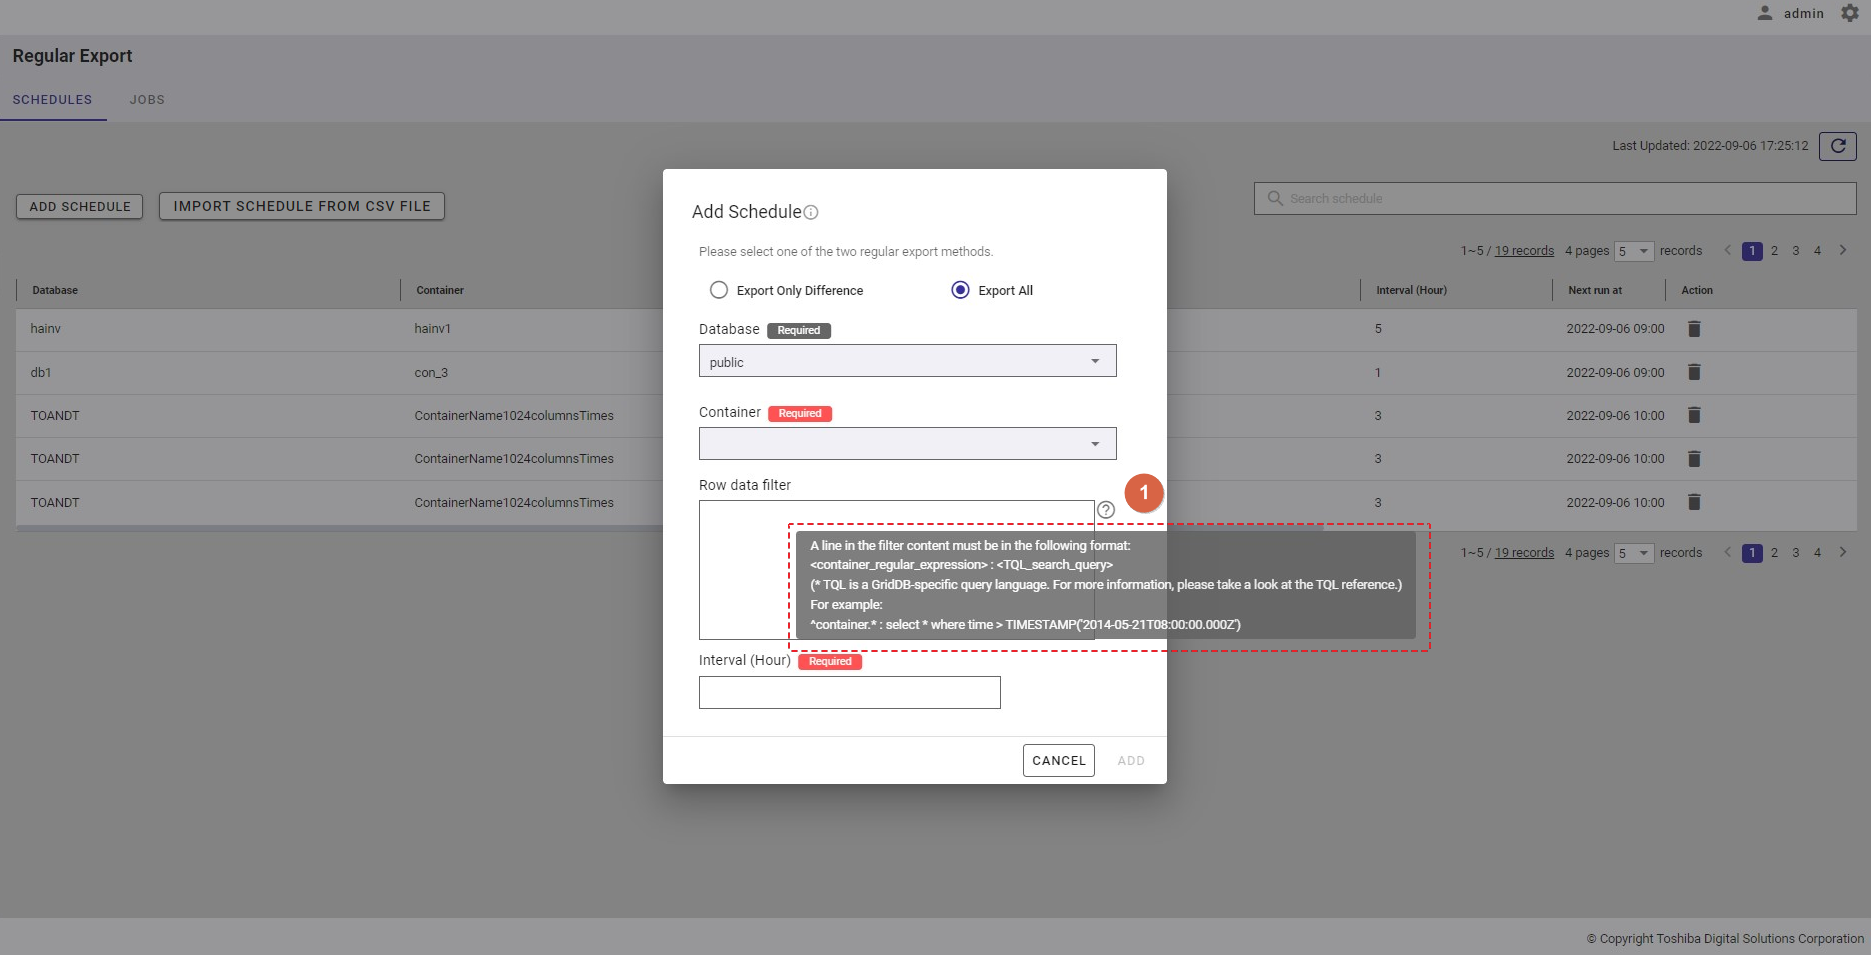The width and height of the screenshot is (1871, 955).
Task: Open the Container dropdown
Action: tap(907, 444)
